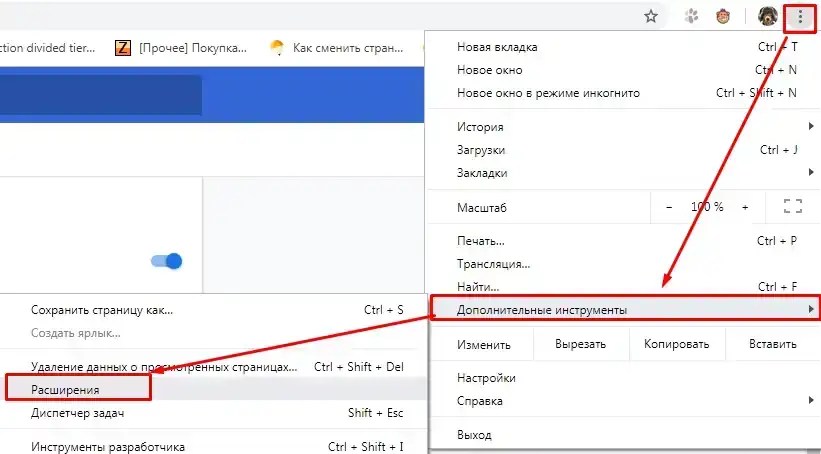Decrease zoom with minus button
The width and height of the screenshot is (821, 454).
(x=669, y=207)
